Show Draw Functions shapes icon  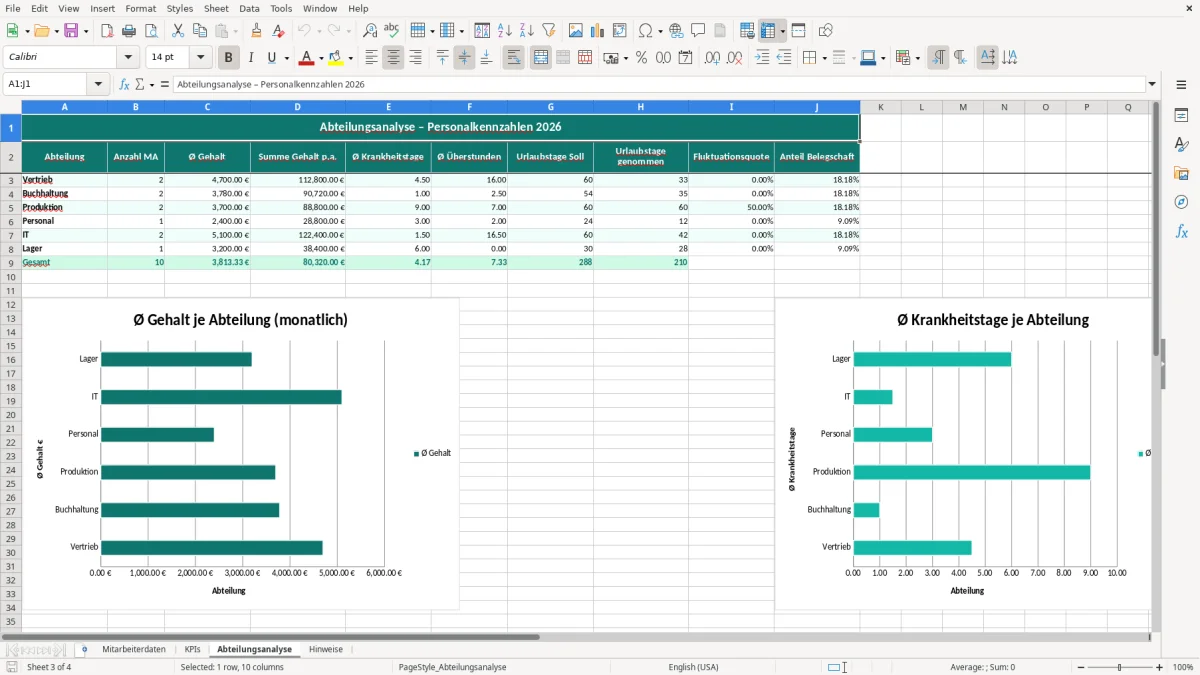[826, 31]
